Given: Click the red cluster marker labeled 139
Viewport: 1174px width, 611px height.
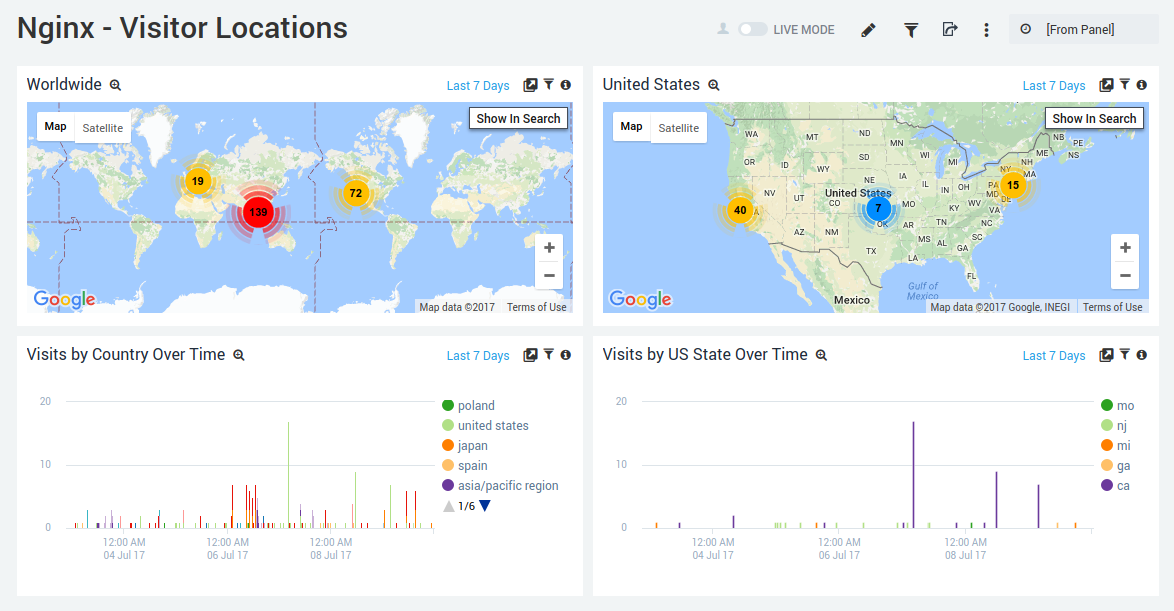Looking at the screenshot, I should point(258,212).
